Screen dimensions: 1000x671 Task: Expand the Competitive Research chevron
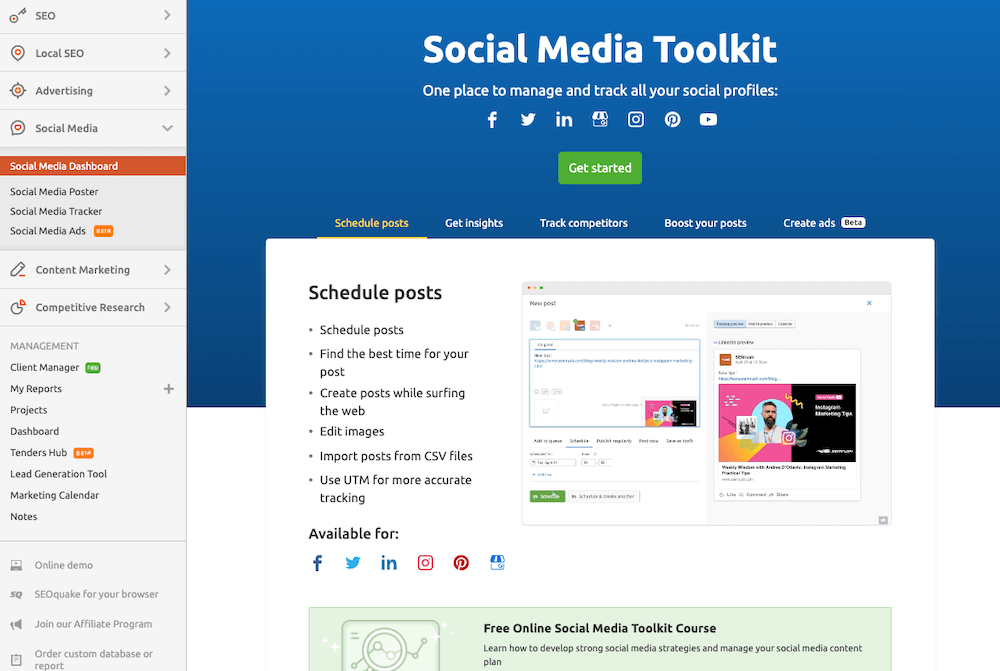tap(167, 307)
